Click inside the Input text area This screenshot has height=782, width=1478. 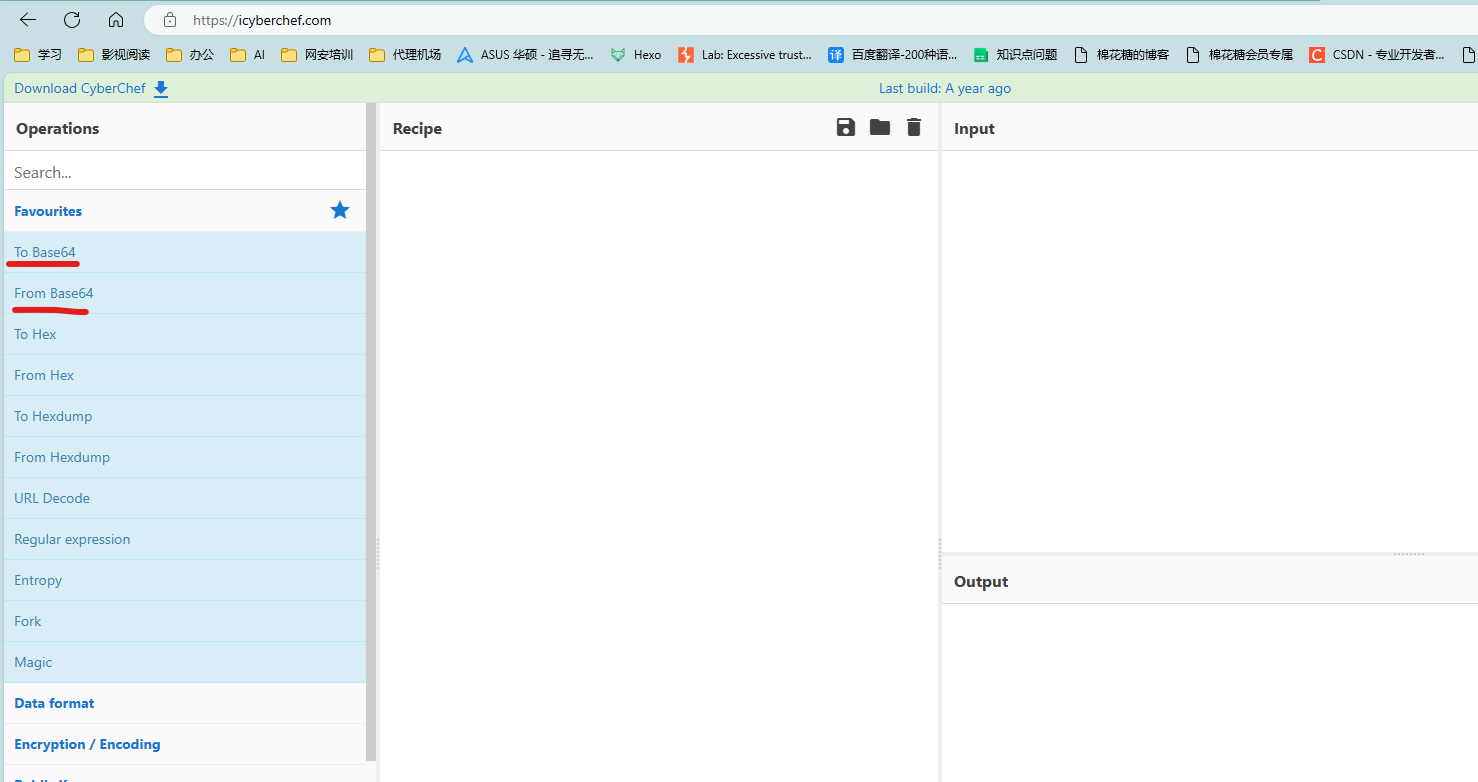1209,350
